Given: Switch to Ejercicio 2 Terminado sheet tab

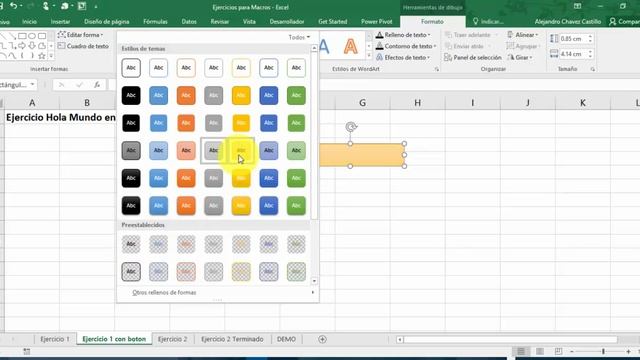Looking at the screenshot, I should pyautogui.click(x=232, y=339).
